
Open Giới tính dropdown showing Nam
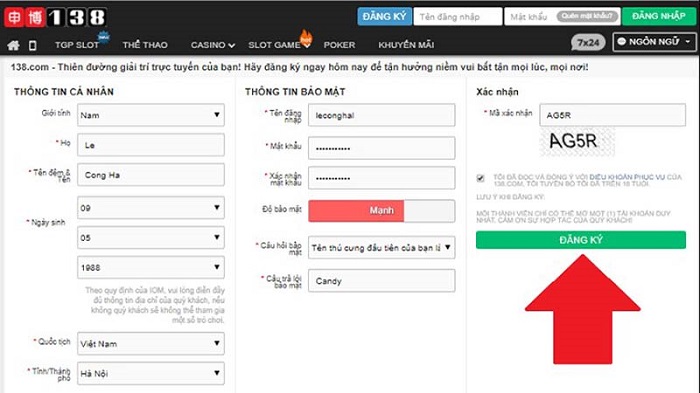(151, 115)
